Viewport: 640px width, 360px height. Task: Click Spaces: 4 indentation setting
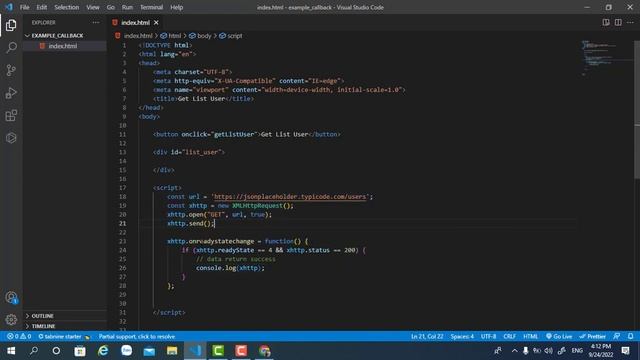[462, 336]
